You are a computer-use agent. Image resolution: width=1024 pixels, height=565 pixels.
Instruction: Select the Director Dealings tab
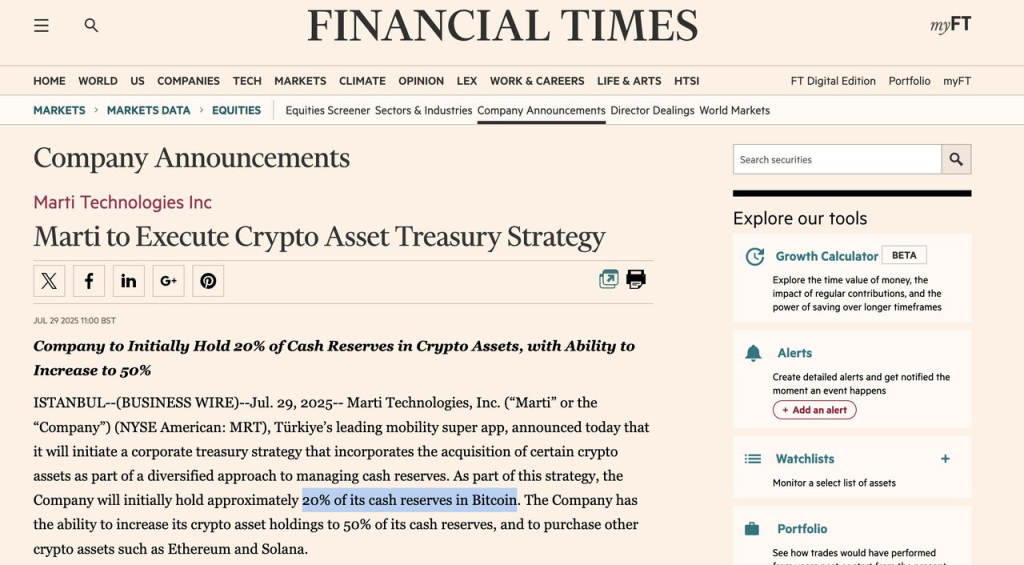tap(652, 110)
